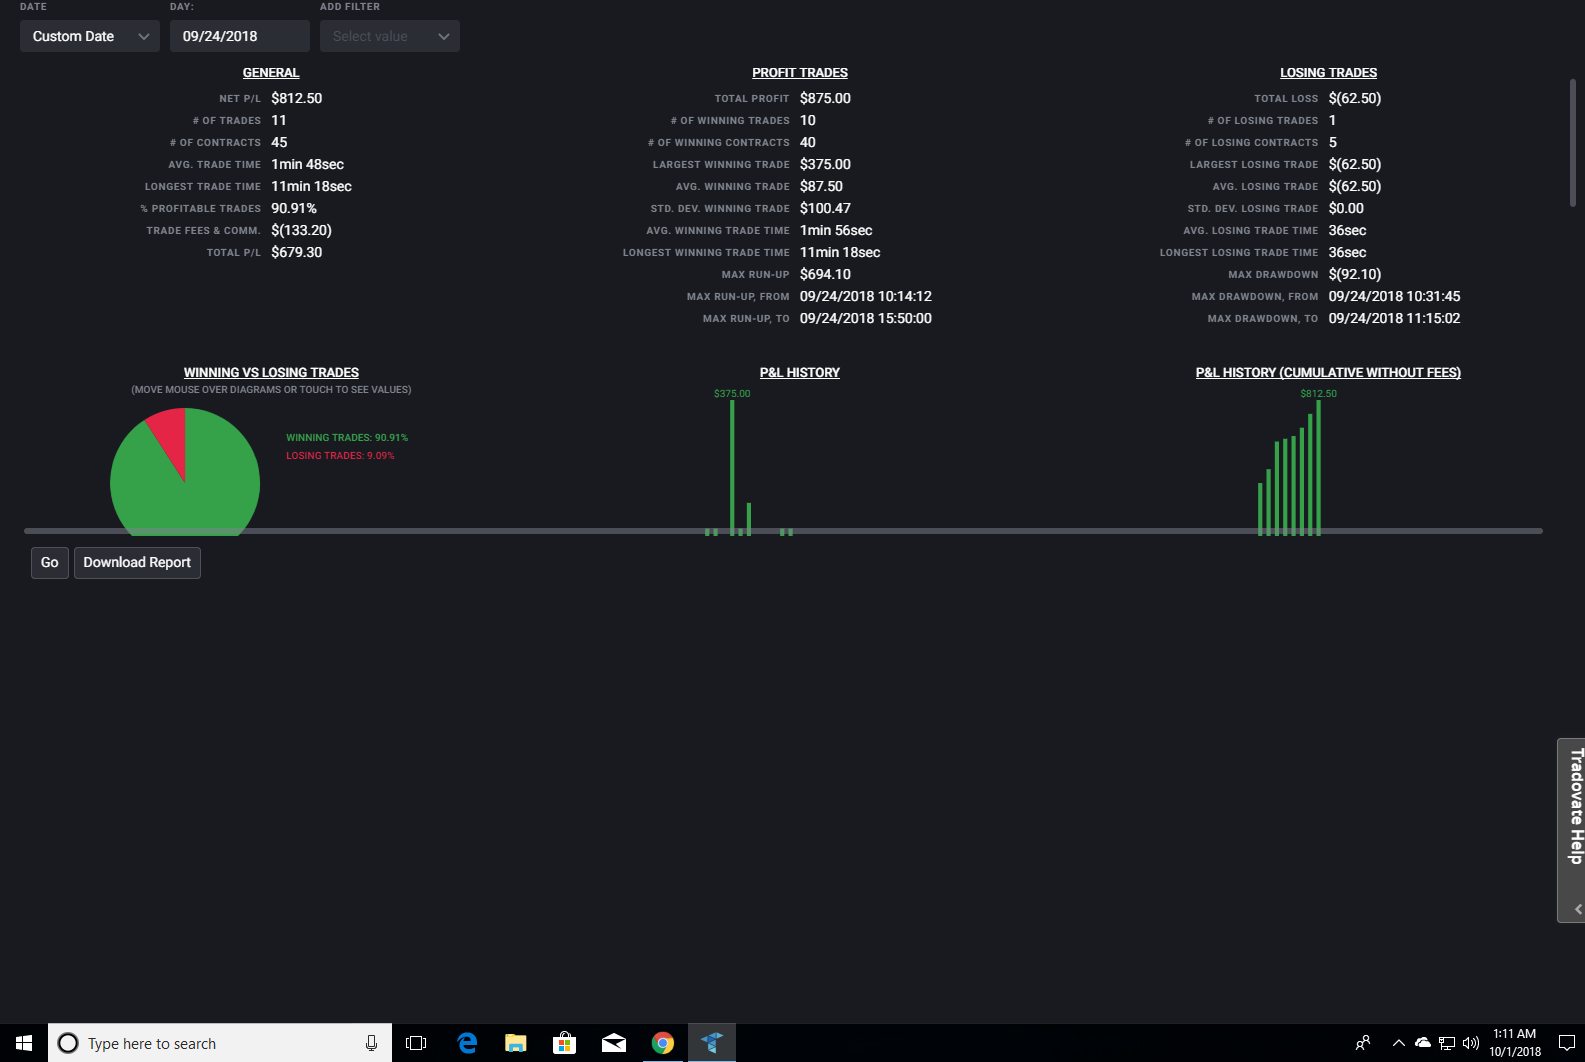Click the P&L HISTORY heading
Image resolution: width=1585 pixels, height=1062 pixels.
pos(800,373)
